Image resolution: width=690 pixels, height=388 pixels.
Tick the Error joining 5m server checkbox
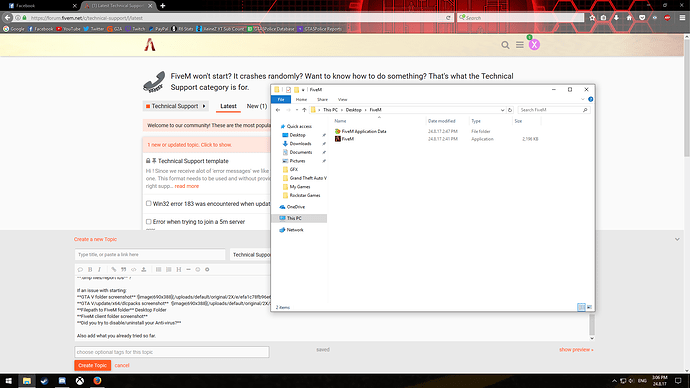click(149, 222)
